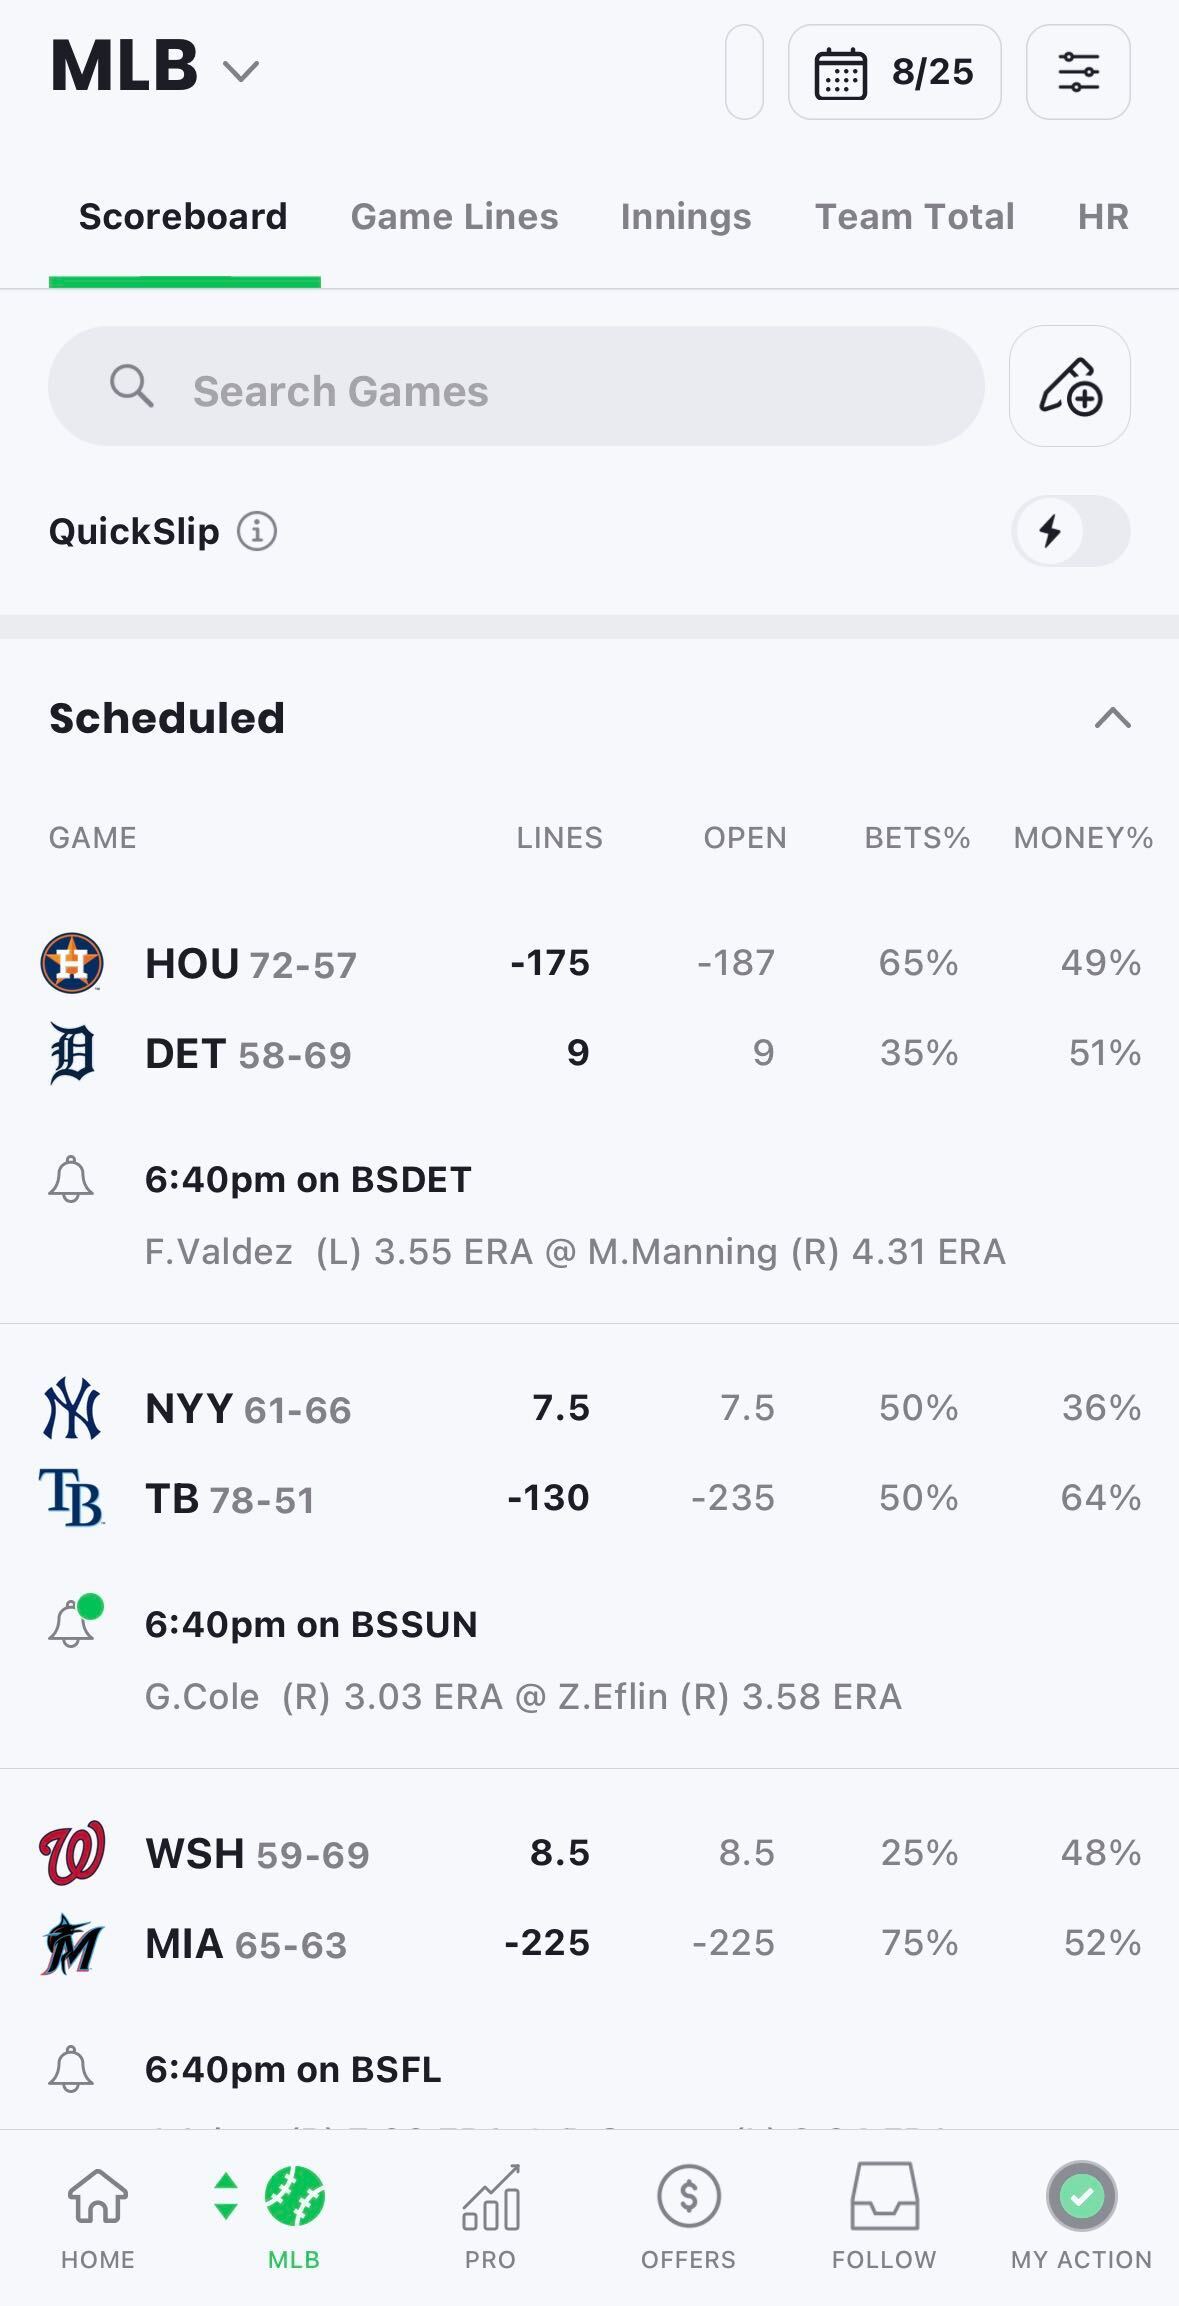Open QuickSlip info icon
The image size is (1179, 2306).
[x=257, y=531]
